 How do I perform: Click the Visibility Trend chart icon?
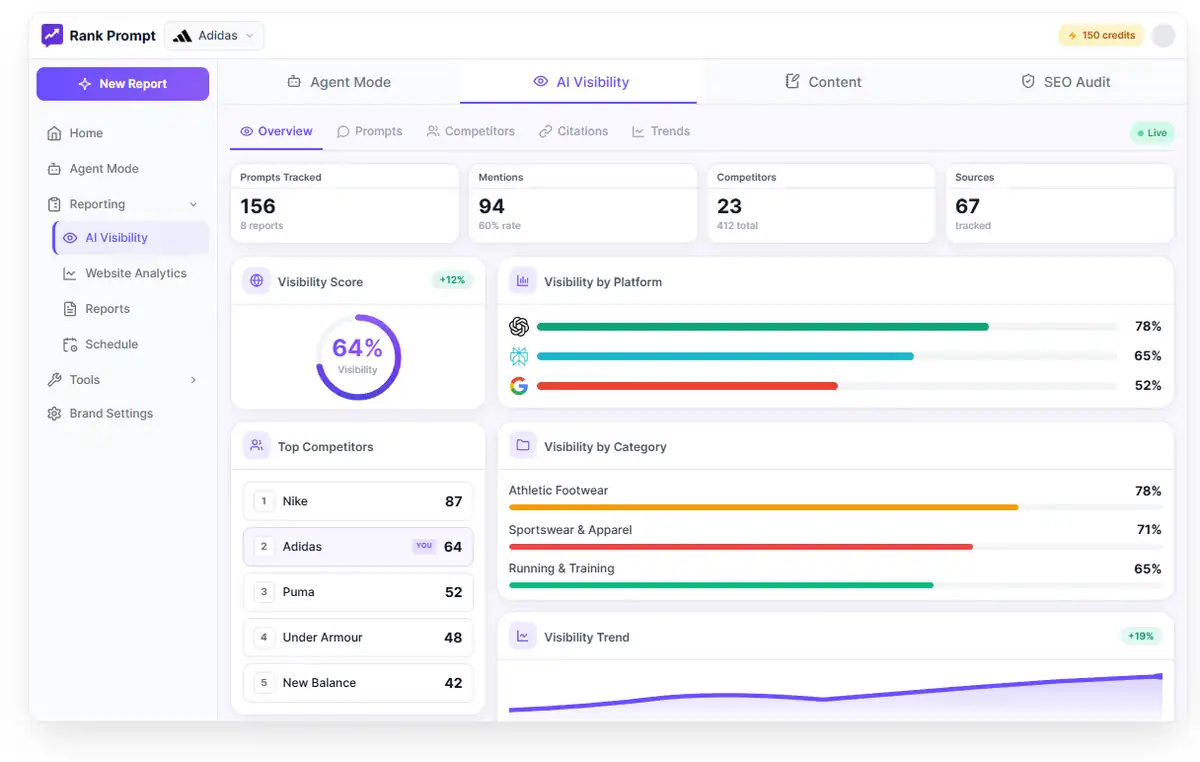(x=523, y=636)
